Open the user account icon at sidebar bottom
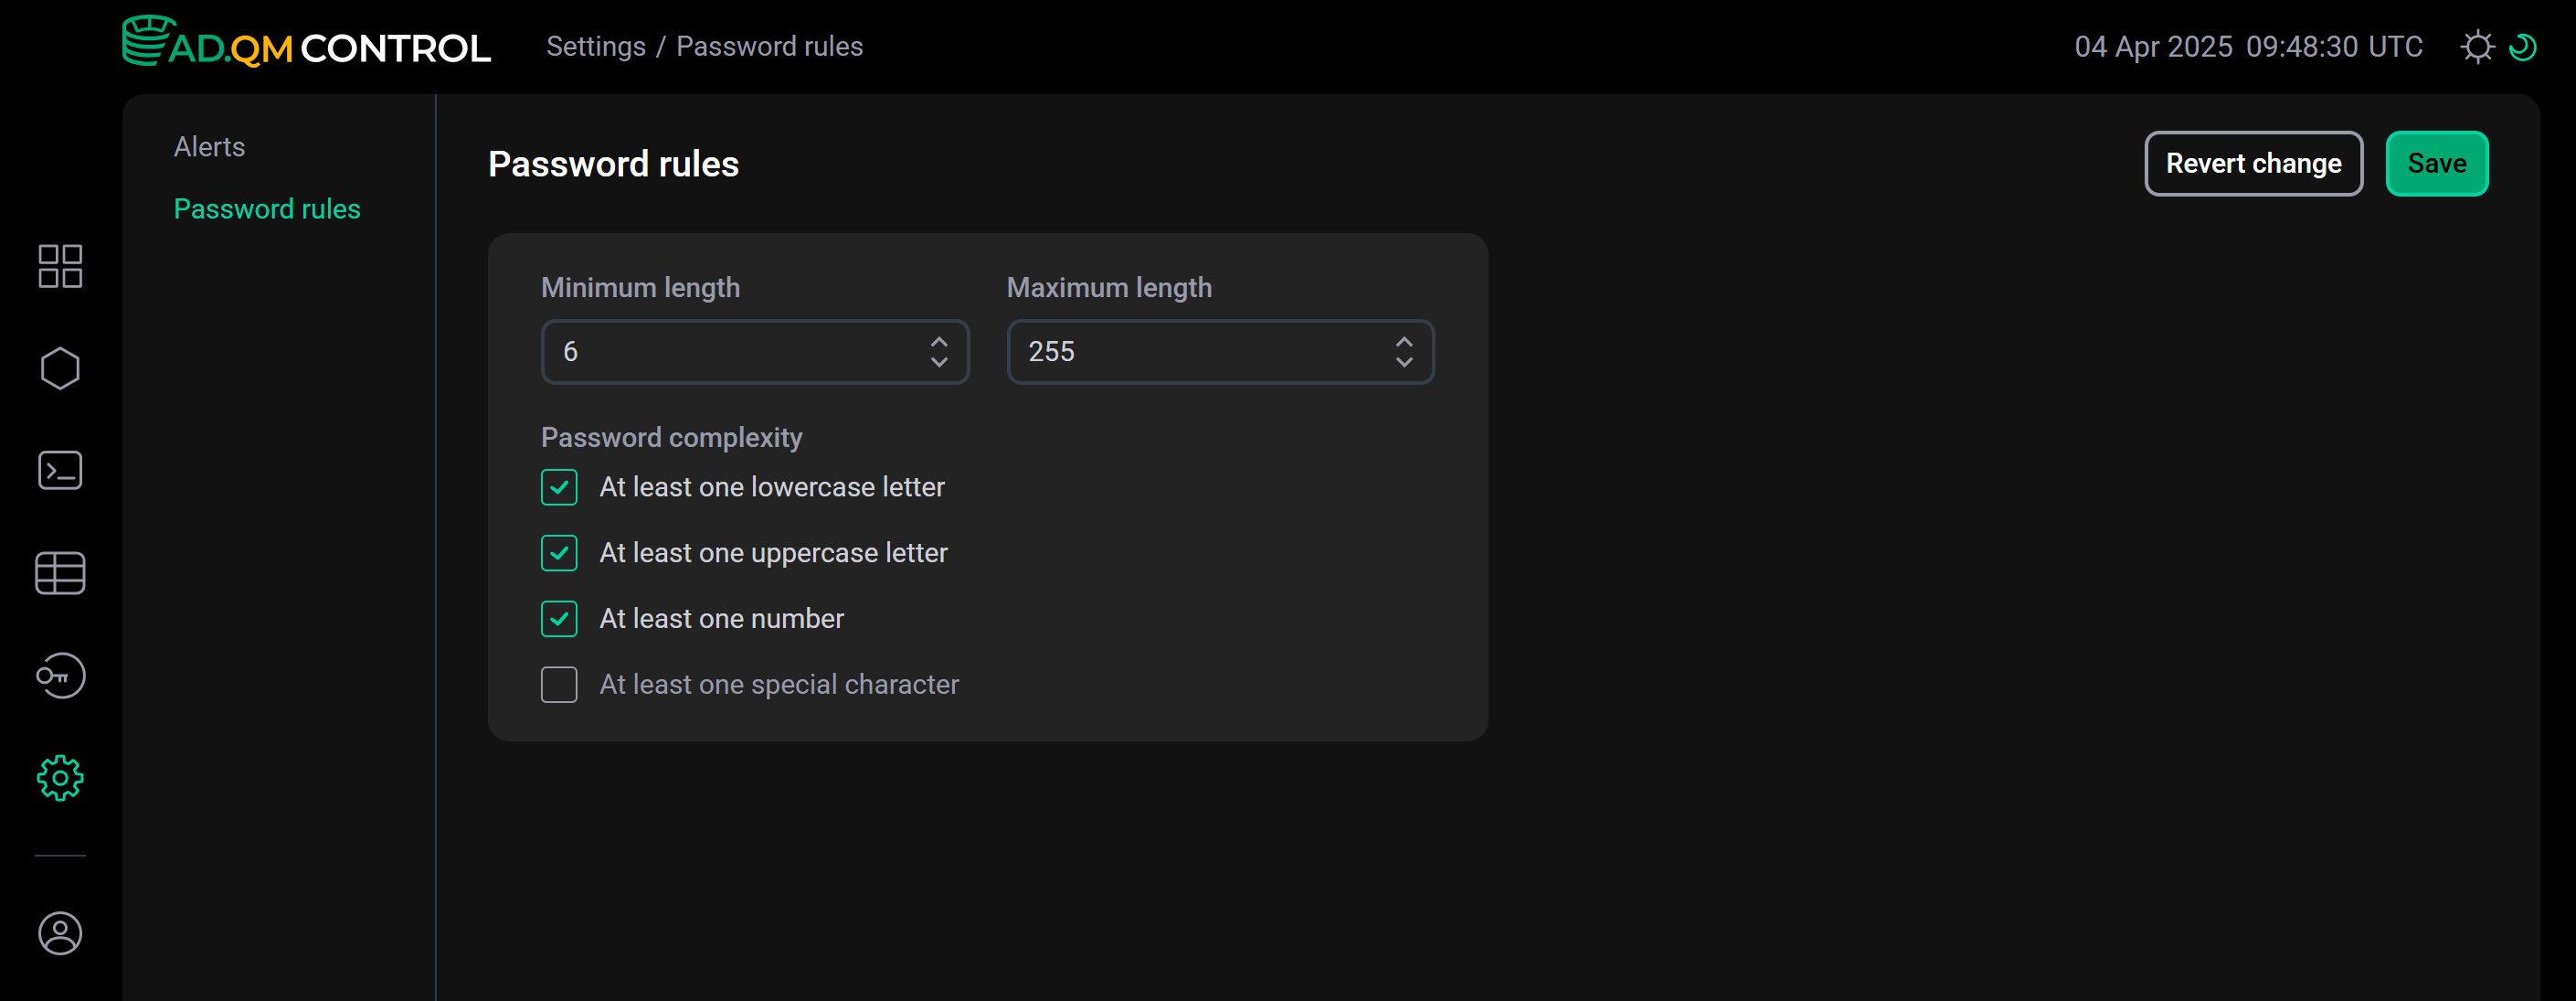Screen dimensions: 2576x1001 [x=59, y=934]
